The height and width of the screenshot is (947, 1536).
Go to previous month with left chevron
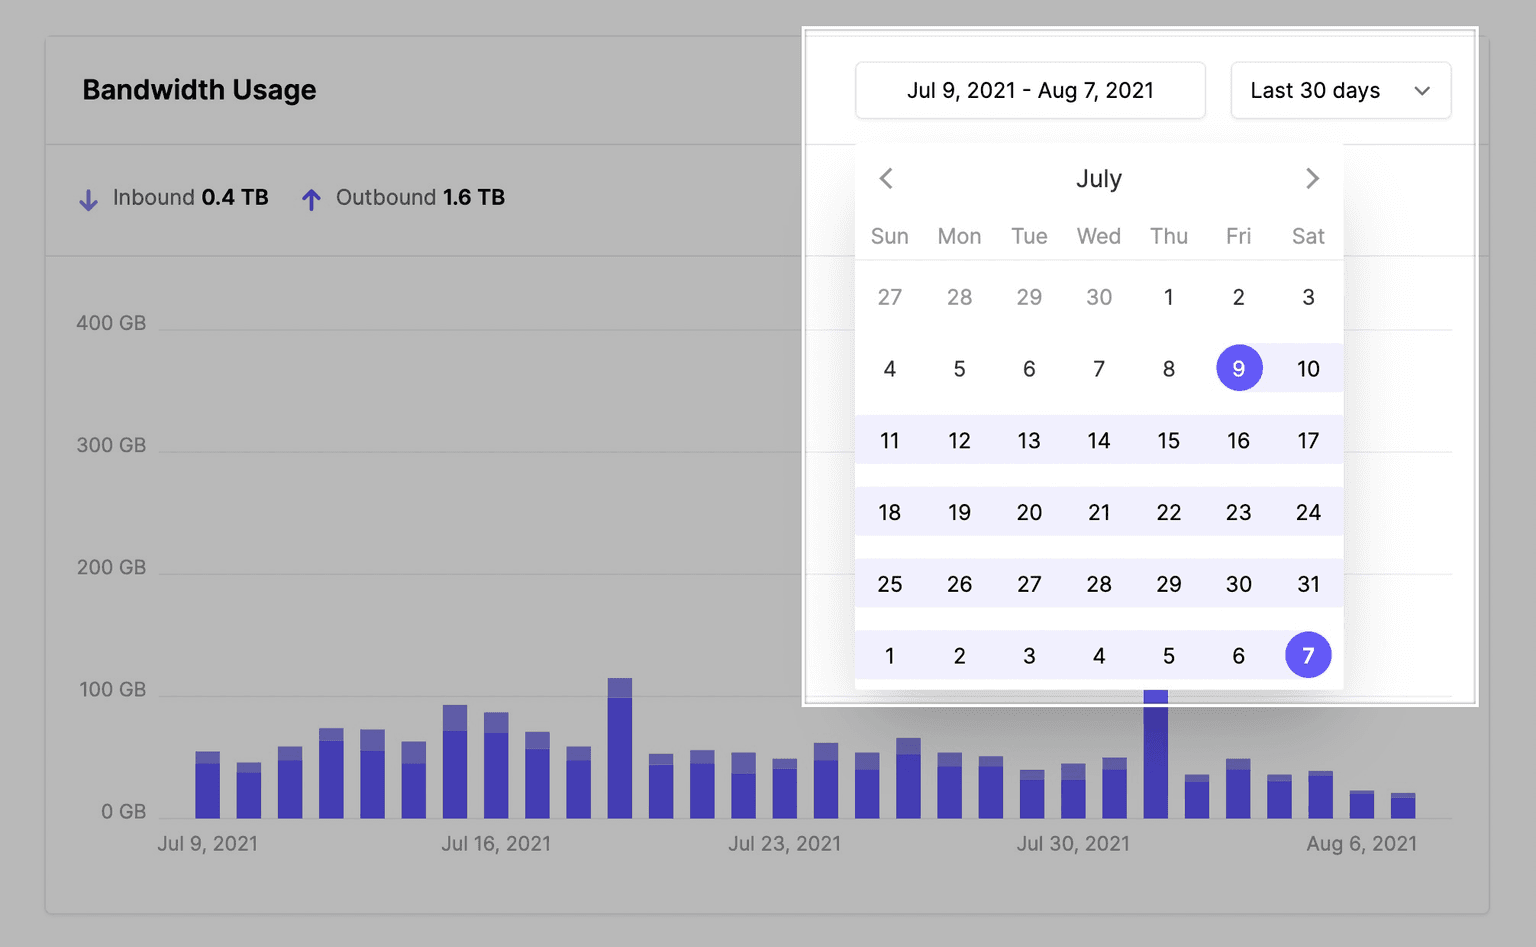[886, 179]
